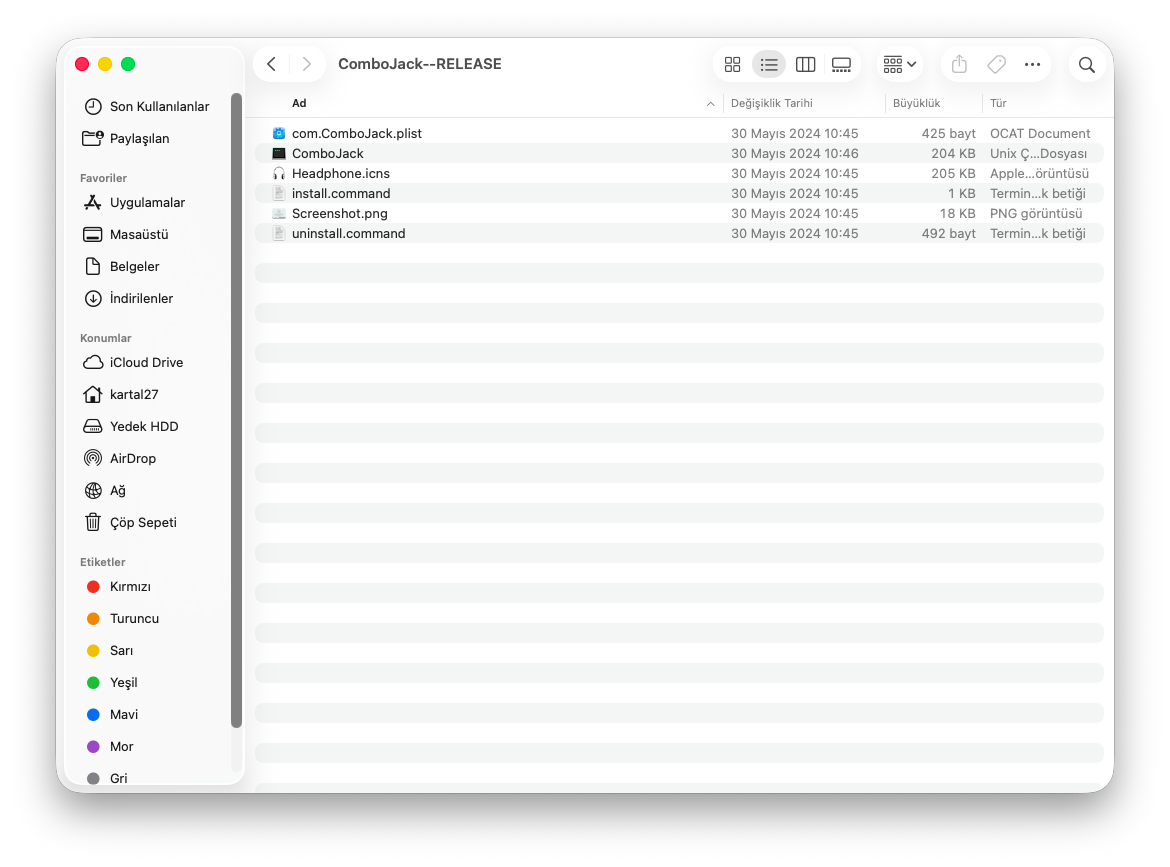The width and height of the screenshot is (1170, 867).
Task: Open the search magnifier
Action: coord(1087,65)
